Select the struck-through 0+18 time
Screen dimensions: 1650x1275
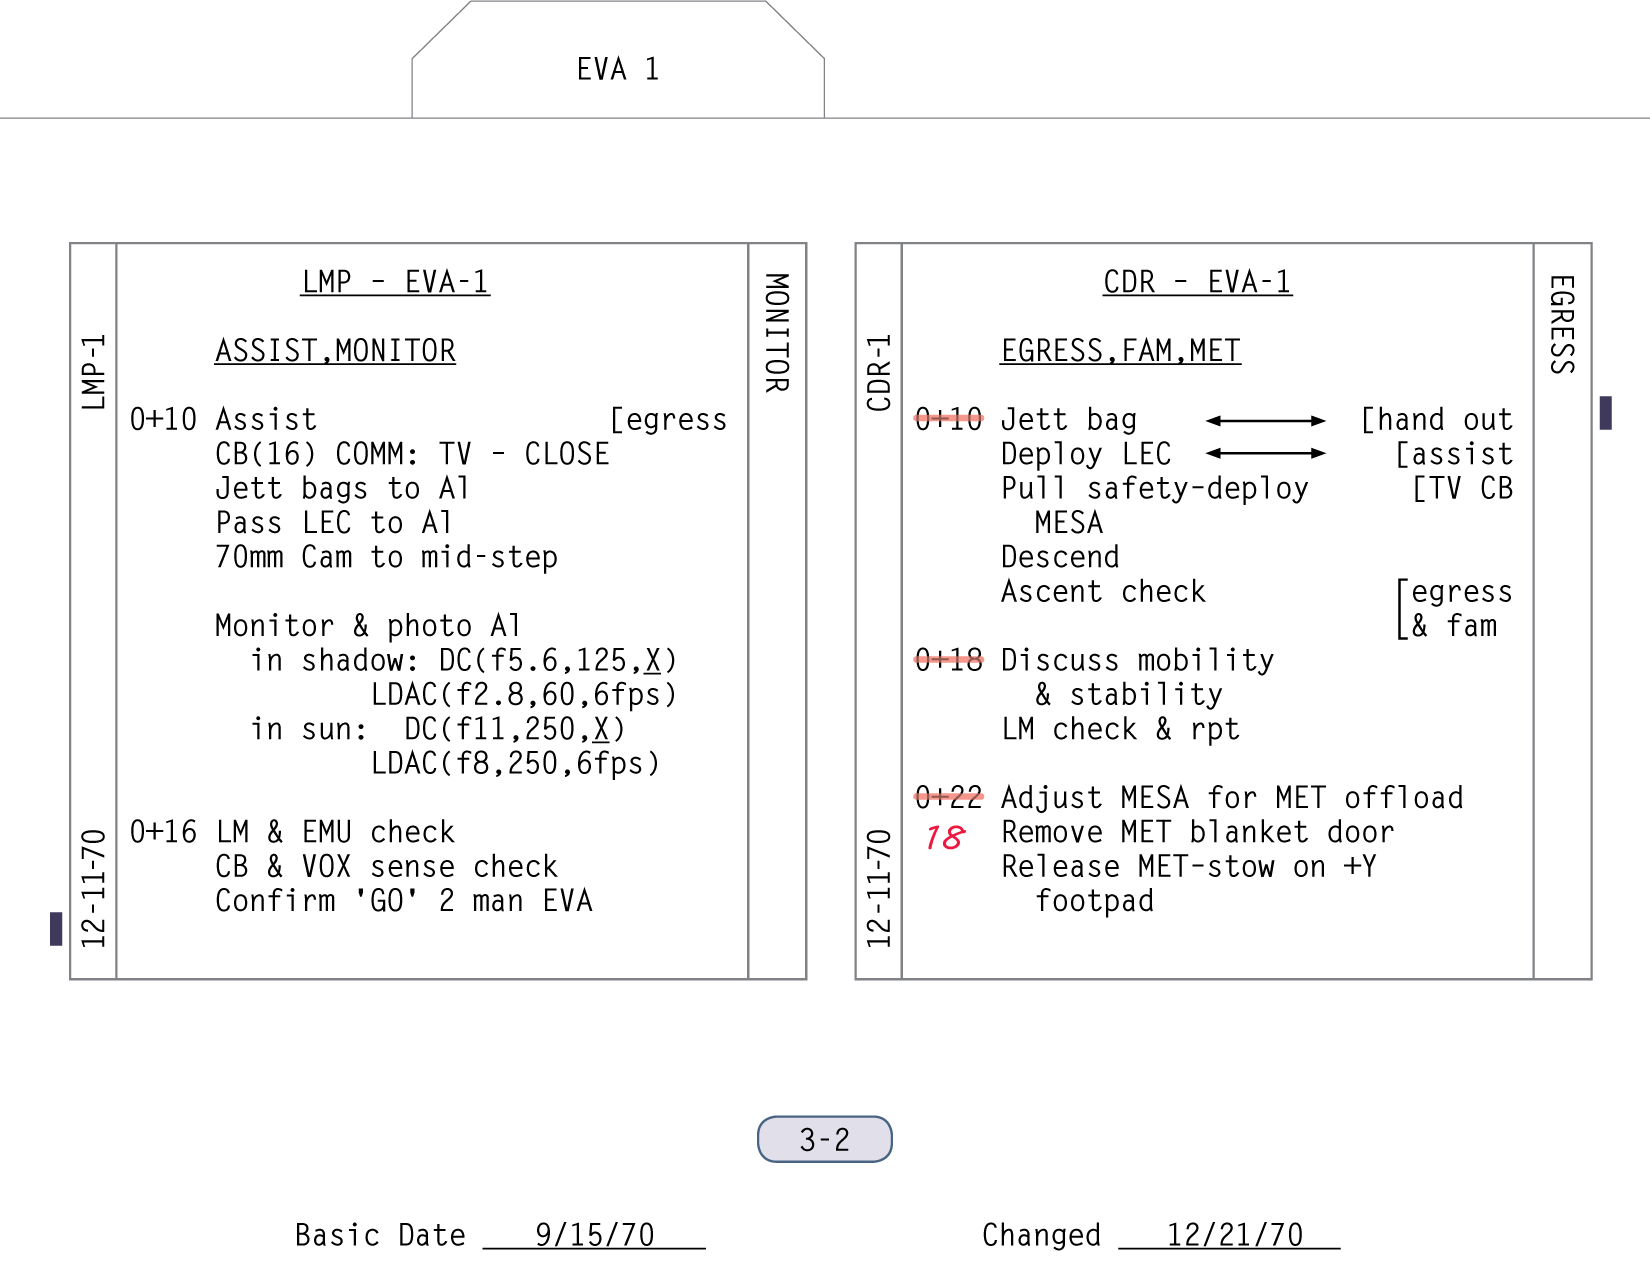(949, 660)
